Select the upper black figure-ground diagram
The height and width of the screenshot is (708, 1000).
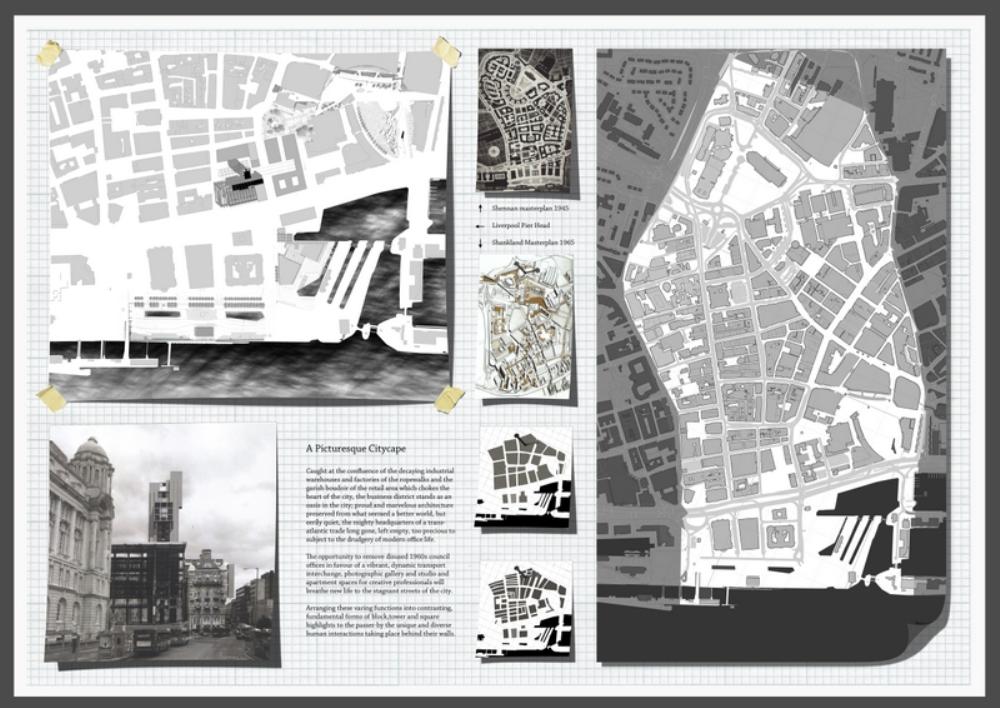(525, 479)
